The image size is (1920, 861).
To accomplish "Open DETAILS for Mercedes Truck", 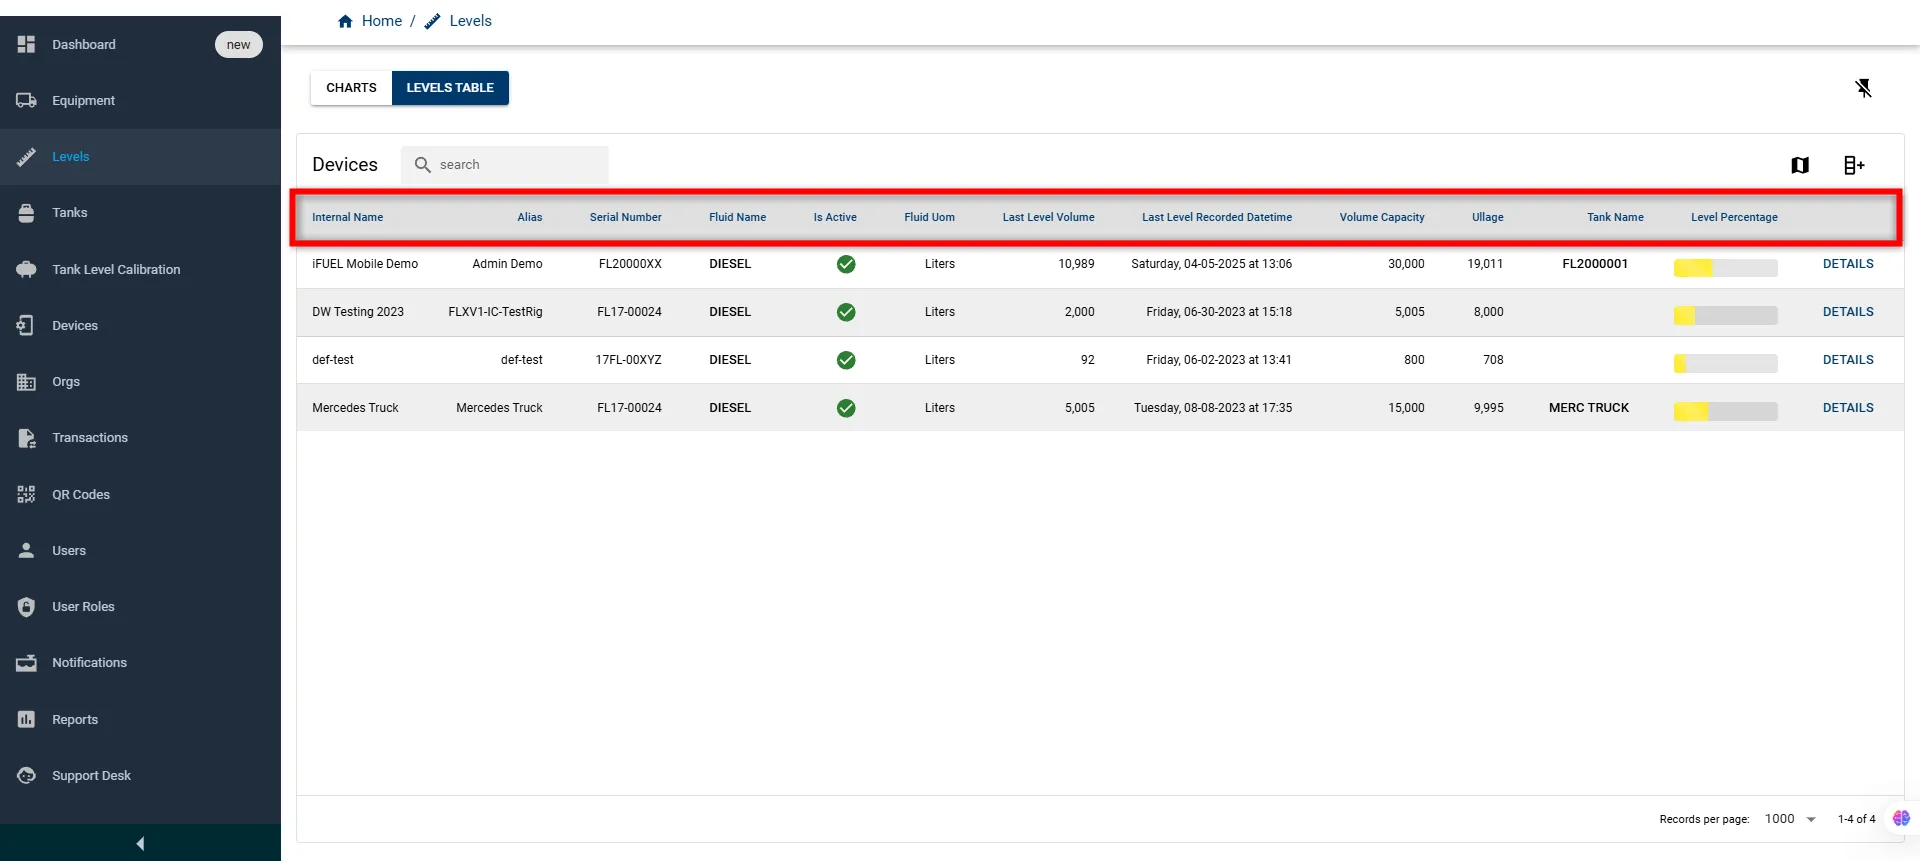I will pyautogui.click(x=1848, y=408).
